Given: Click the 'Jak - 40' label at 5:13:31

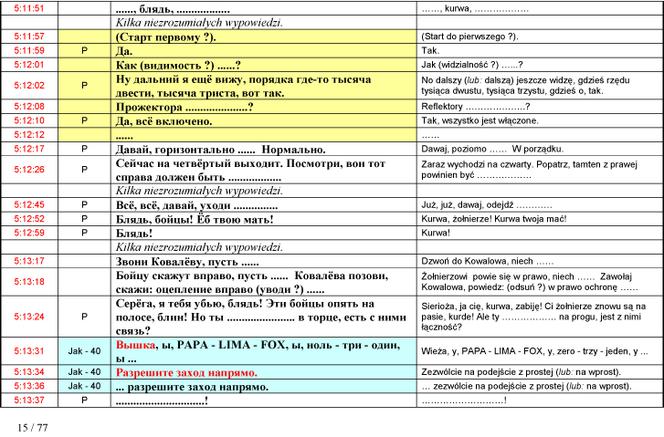Looking at the screenshot, I should [x=84, y=351].
